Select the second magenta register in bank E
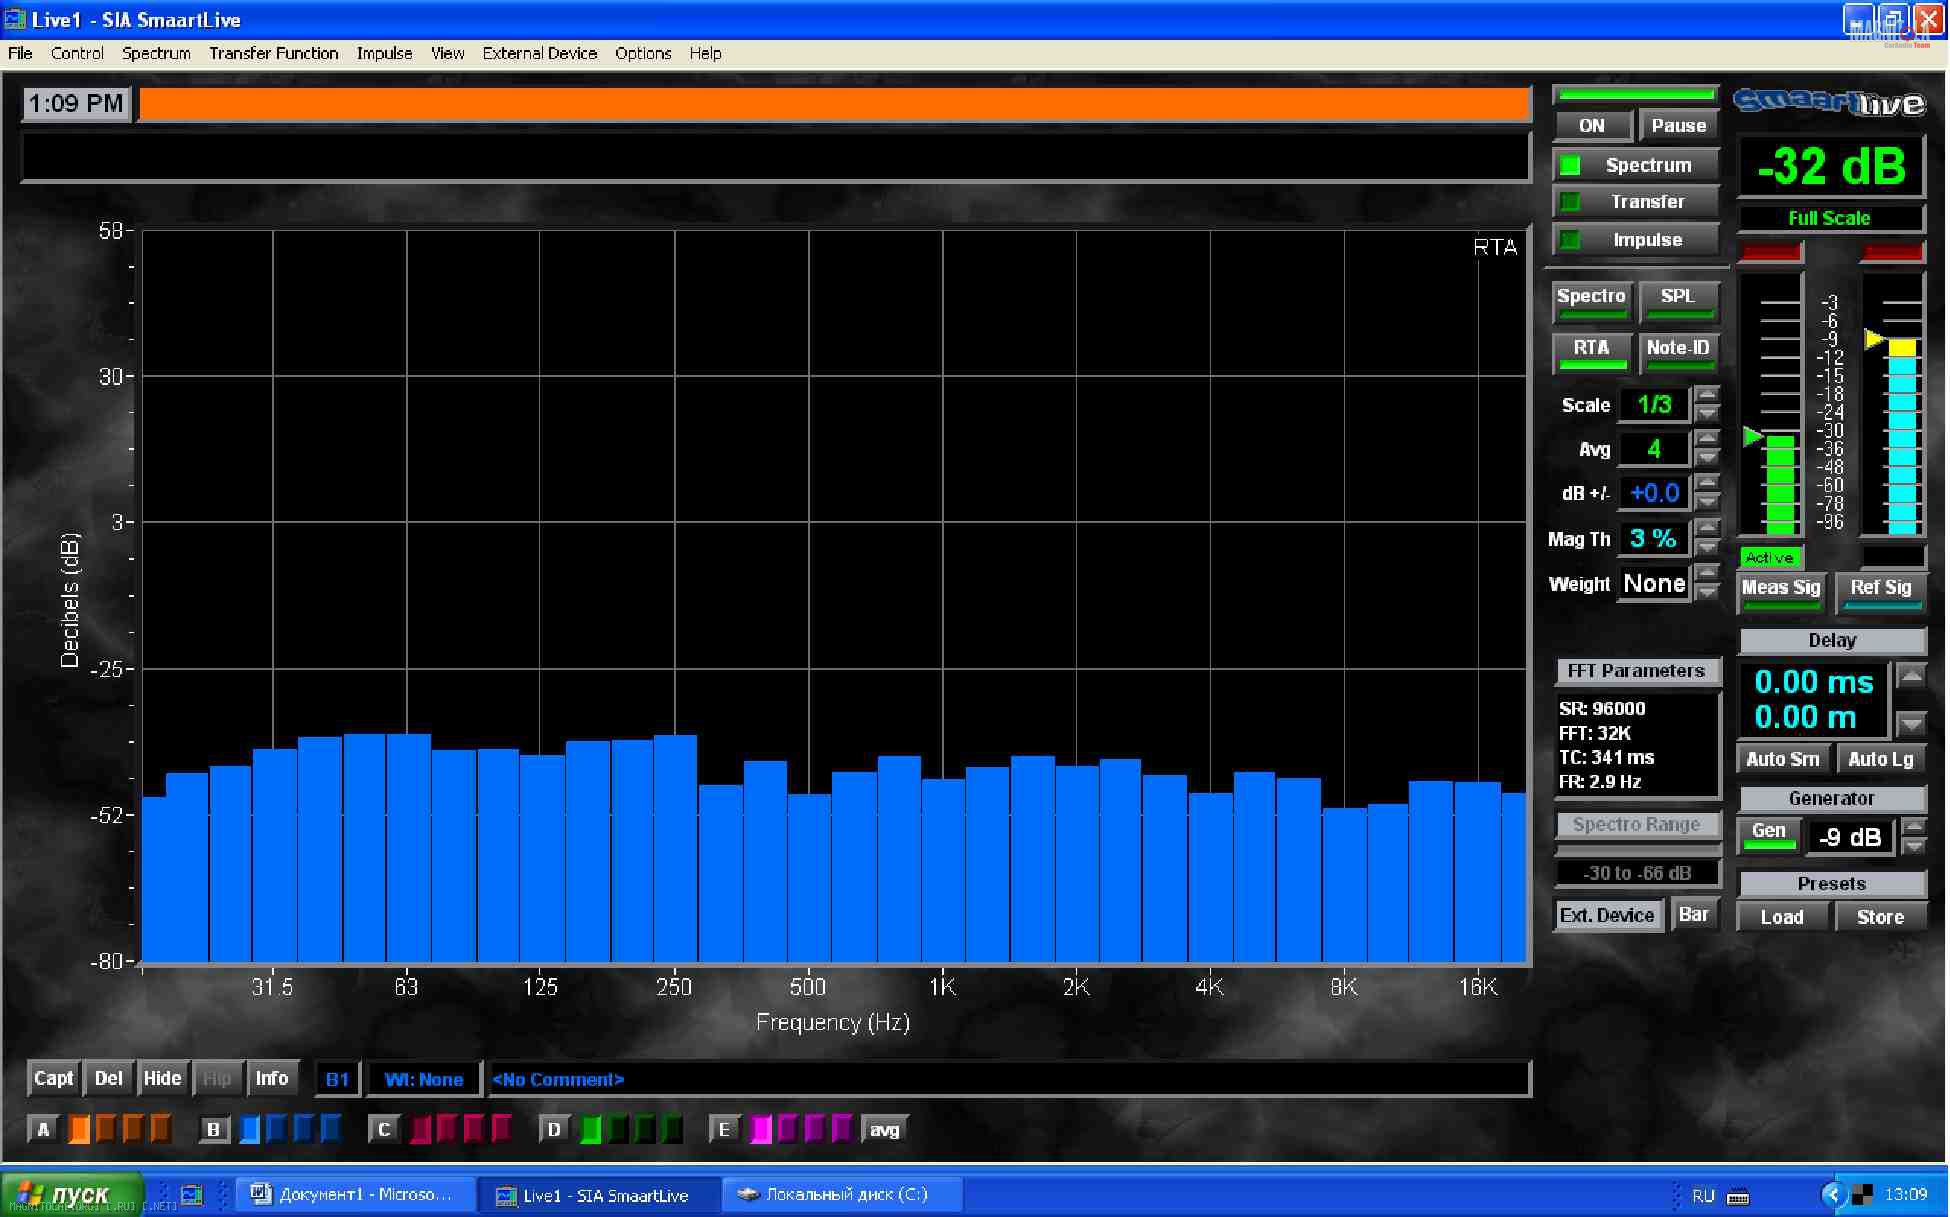 pyautogui.click(x=788, y=1129)
